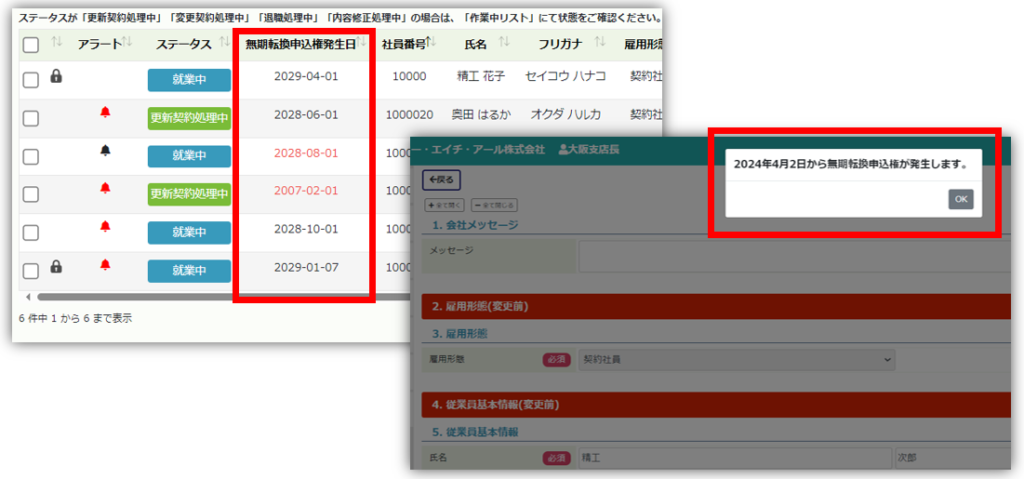Viewport: 1024px width, 479px height.
Task: Click the black bell alert in the 2028-08-01 row
Action: (105, 151)
